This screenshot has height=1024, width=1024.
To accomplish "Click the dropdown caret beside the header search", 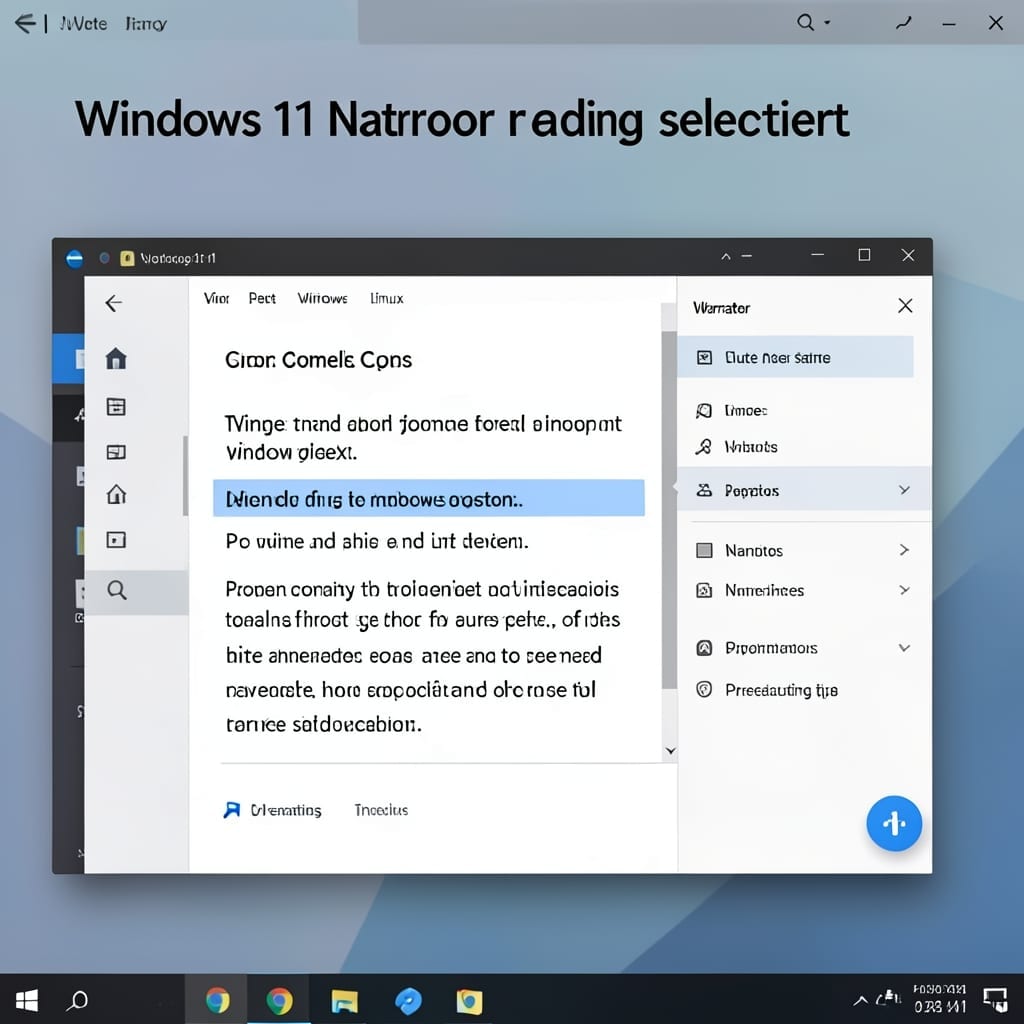I will [827, 23].
